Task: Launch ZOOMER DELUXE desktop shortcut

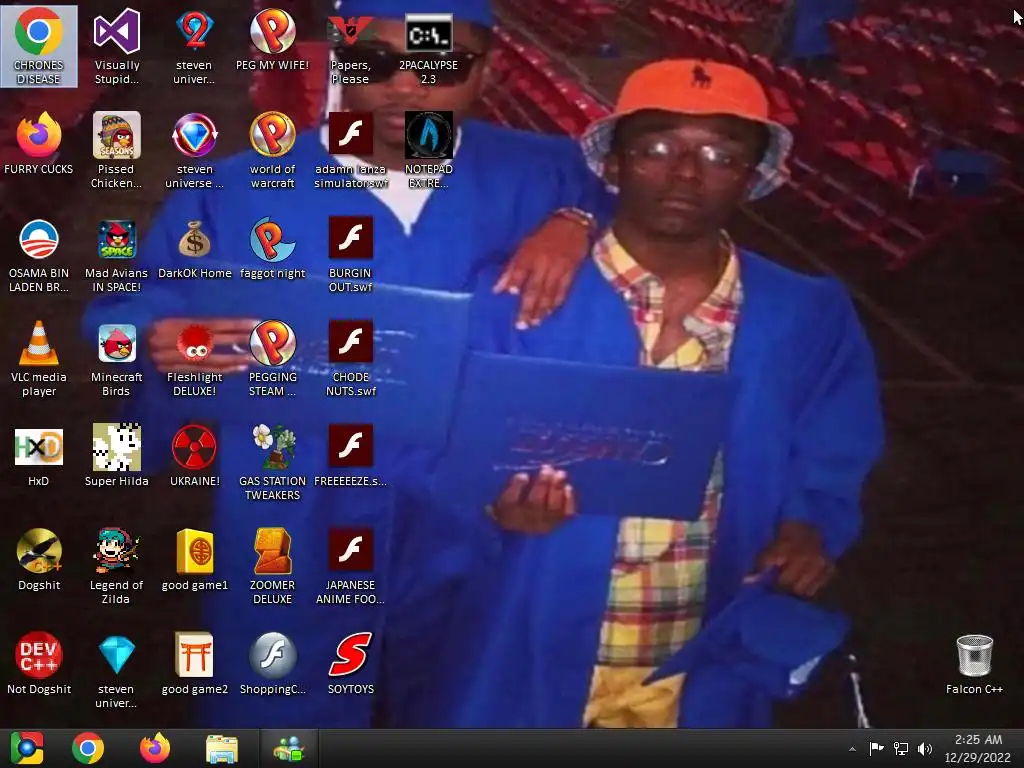Action: pos(272,566)
